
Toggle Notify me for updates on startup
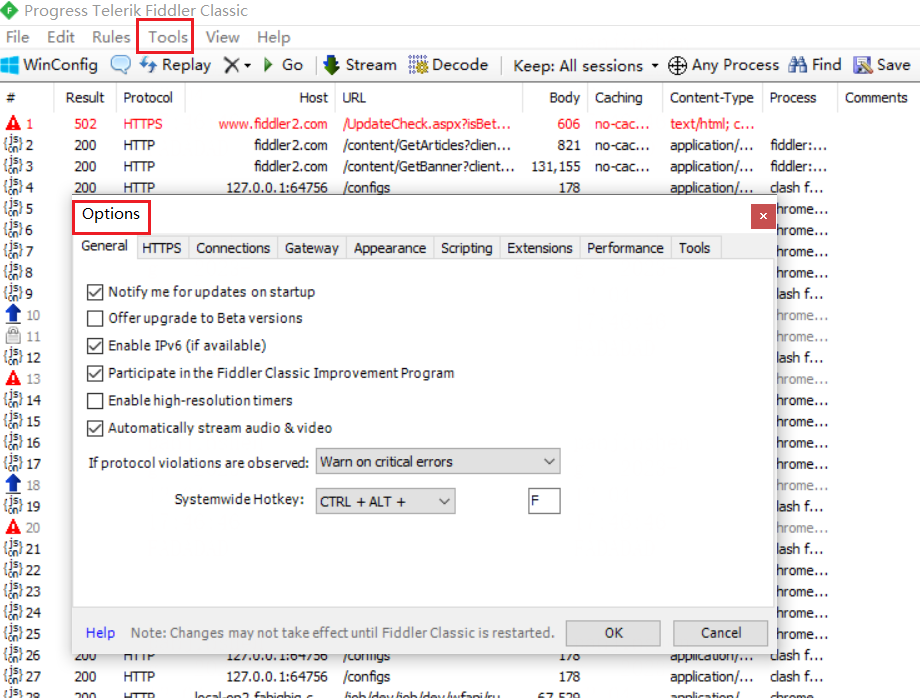point(94,292)
